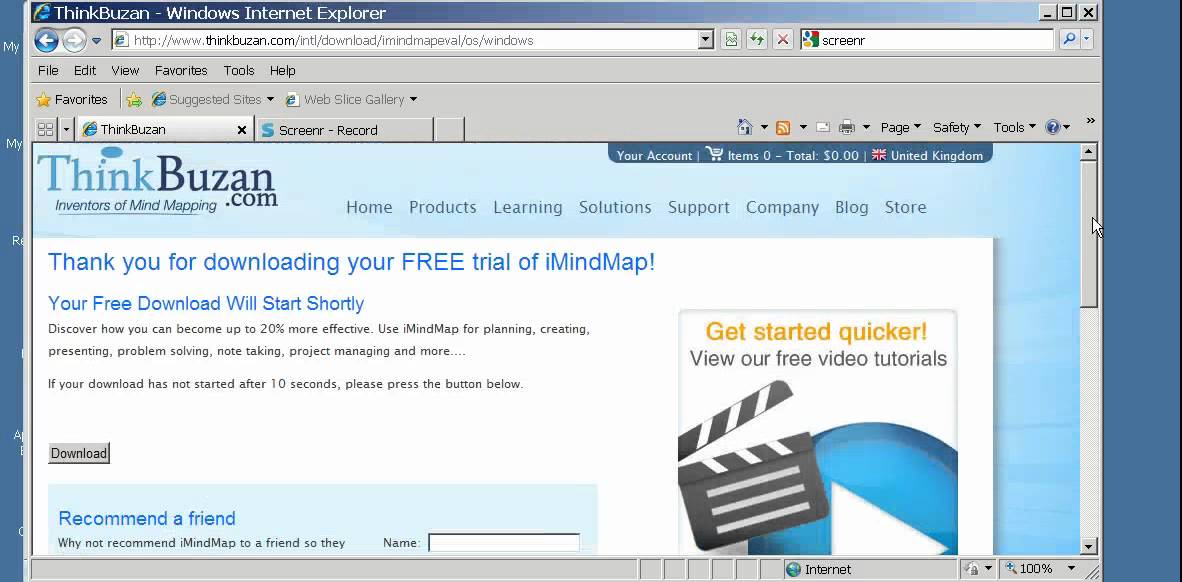1182x582 pixels.
Task: Toggle the Compatibility View icon
Action: click(730, 41)
